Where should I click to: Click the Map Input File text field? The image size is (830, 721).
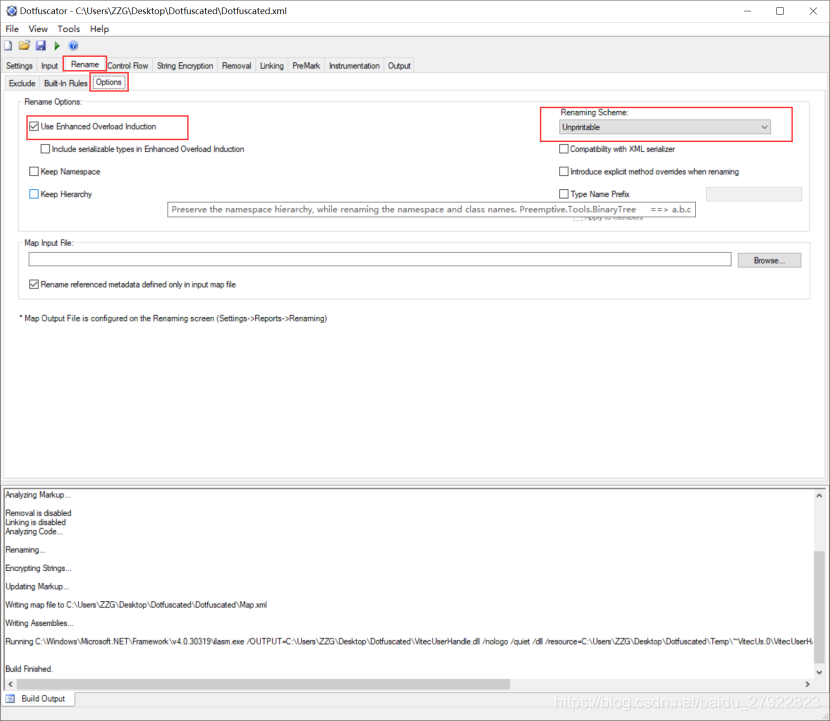(x=380, y=259)
